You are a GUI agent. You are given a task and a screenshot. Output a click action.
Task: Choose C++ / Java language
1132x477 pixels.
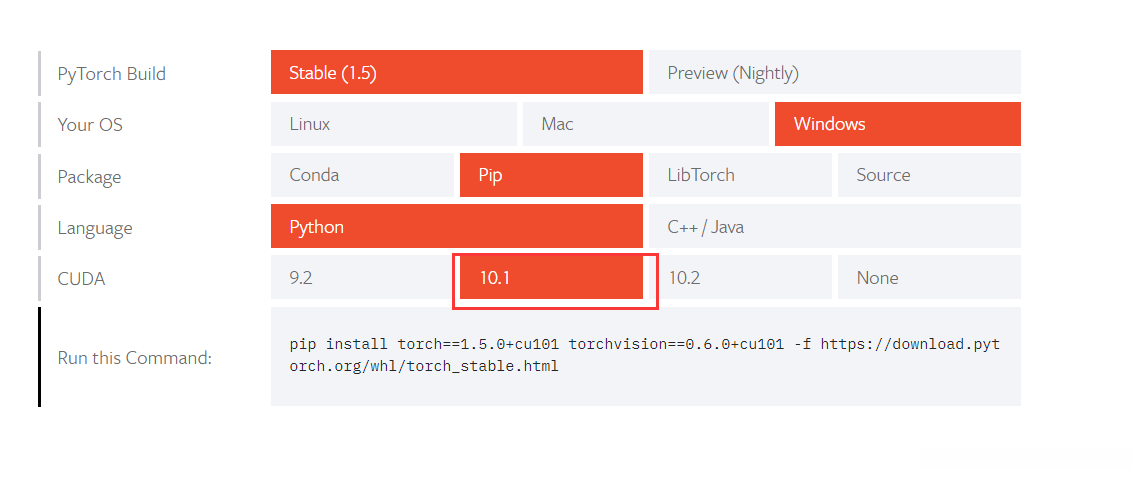[x=834, y=227]
